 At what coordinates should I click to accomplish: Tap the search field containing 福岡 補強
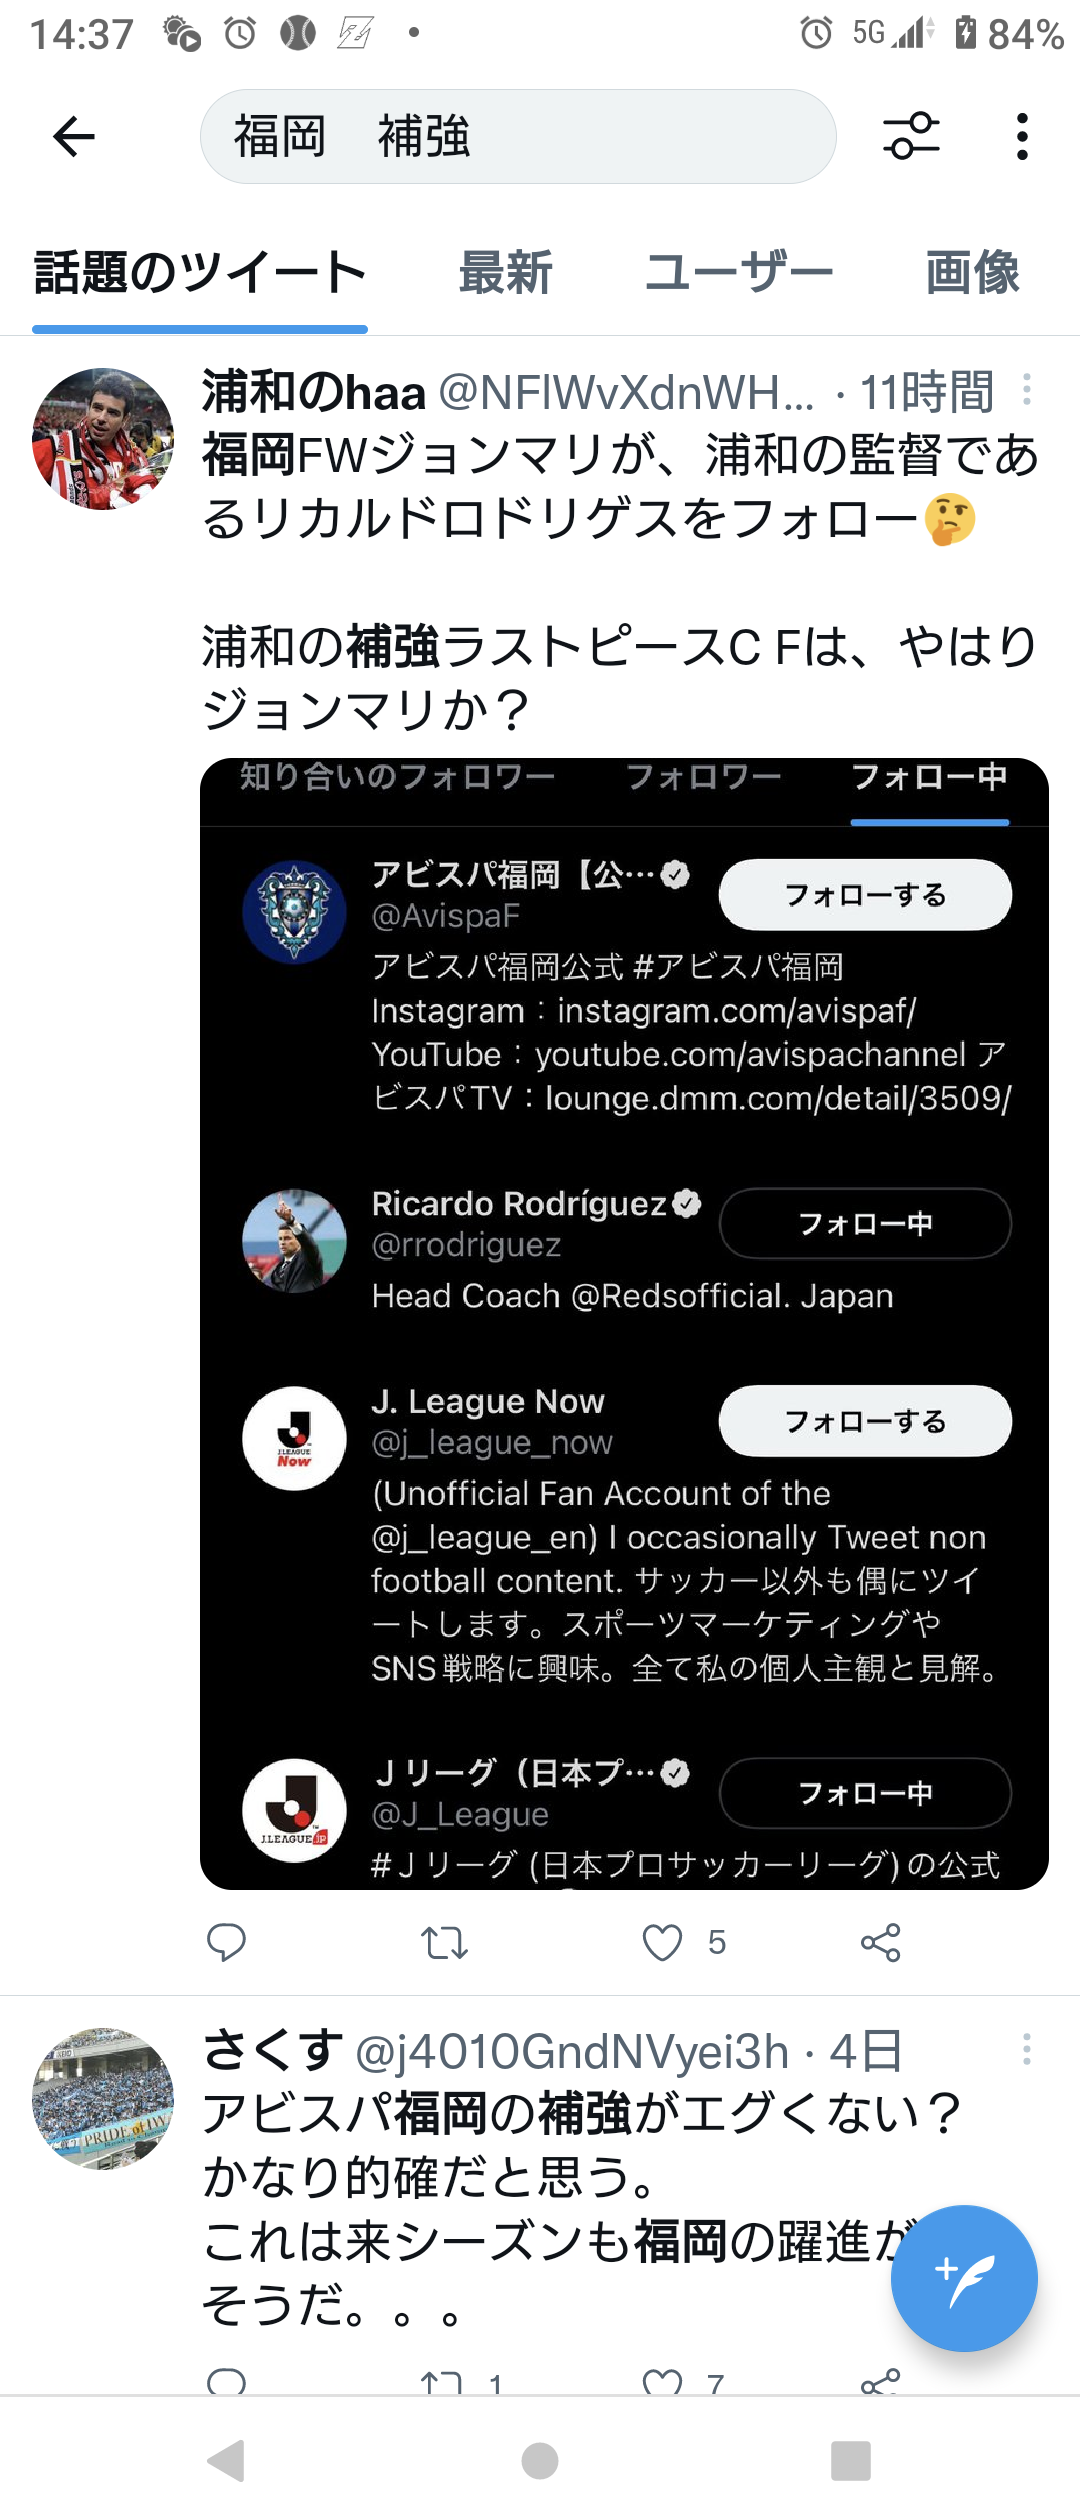(x=518, y=137)
